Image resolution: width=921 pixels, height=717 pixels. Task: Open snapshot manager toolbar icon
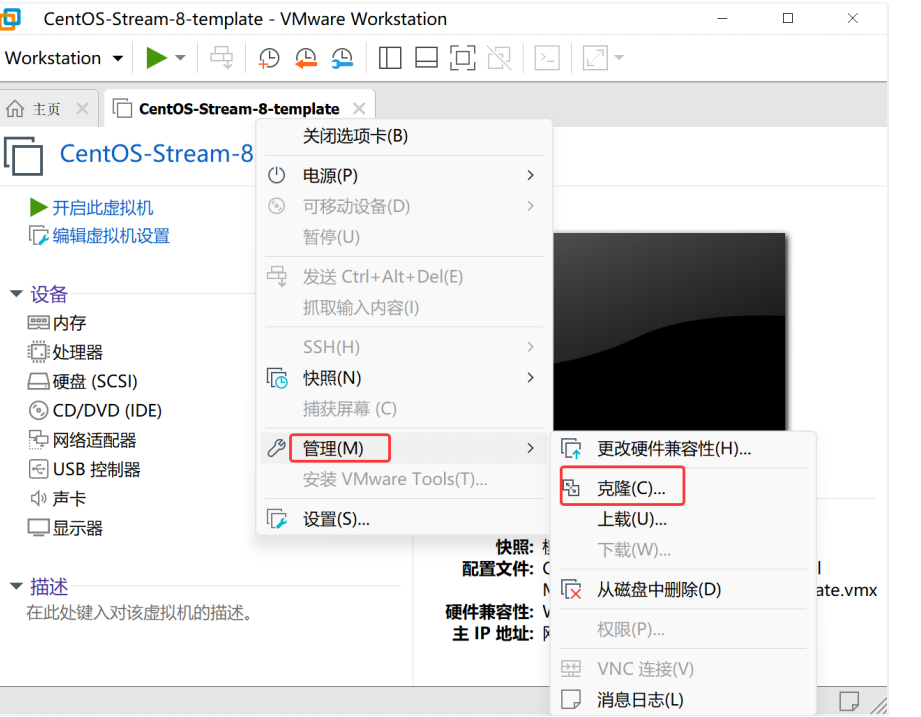click(x=342, y=58)
